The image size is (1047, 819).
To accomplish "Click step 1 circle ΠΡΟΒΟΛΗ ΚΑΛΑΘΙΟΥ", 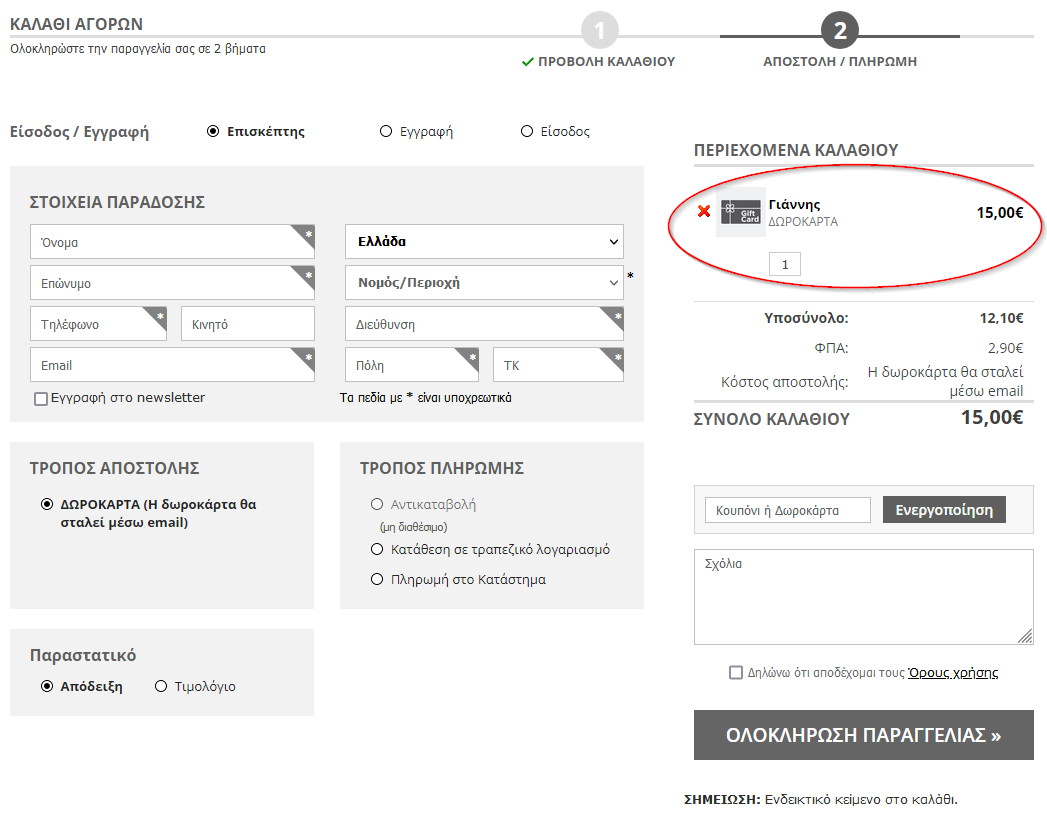I will tap(599, 31).
